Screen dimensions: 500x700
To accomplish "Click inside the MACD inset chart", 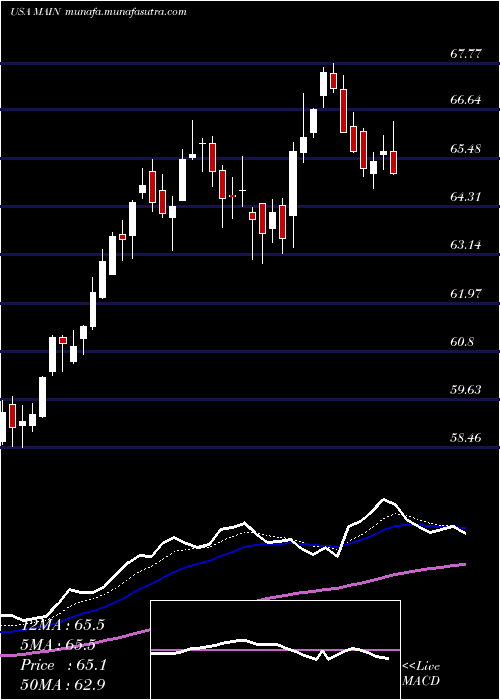I will click(275, 650).
